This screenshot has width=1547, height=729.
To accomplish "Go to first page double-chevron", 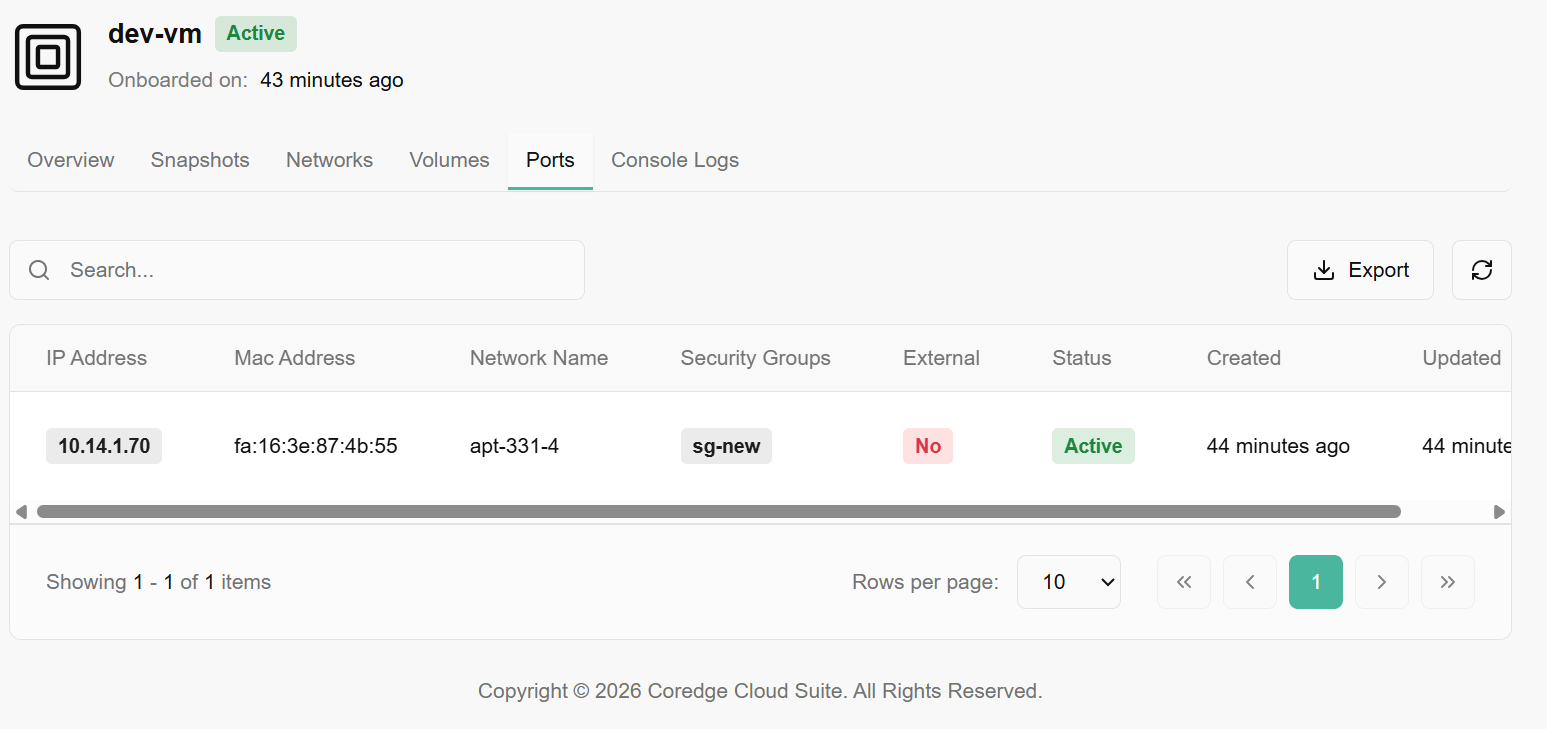I will click(x=1183, y=582).
